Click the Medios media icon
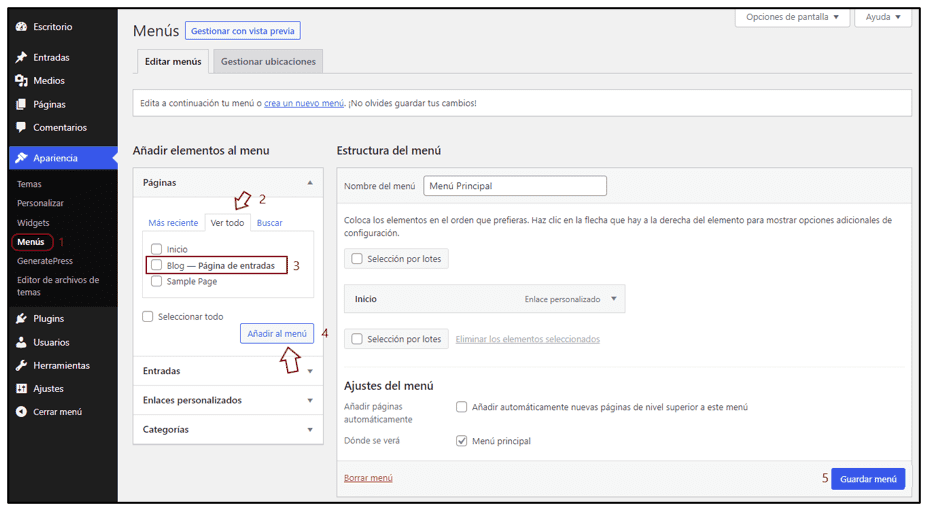Image resolution: width=931 pixels, height=510 pixels. point(21,80)
